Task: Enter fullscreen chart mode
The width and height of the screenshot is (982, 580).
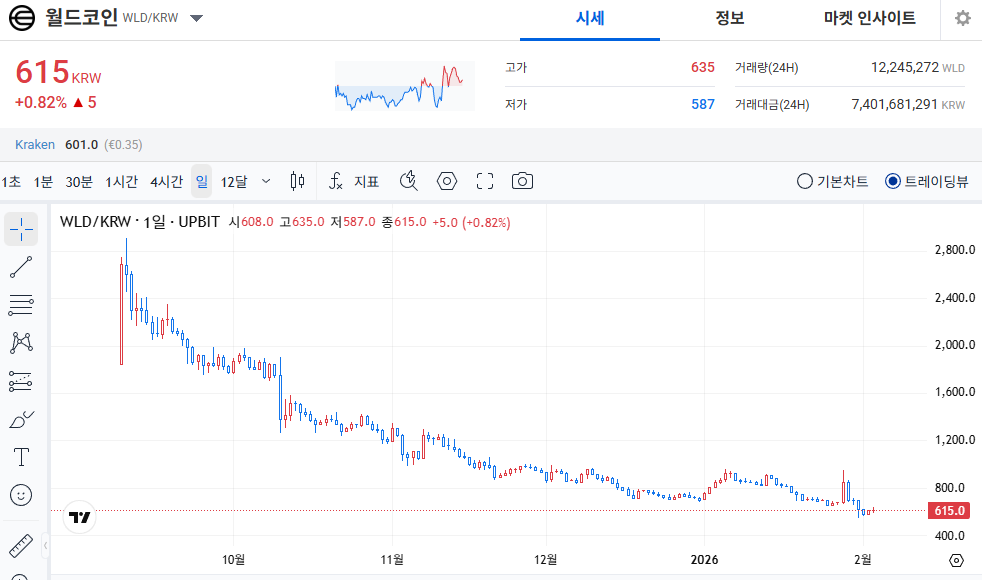Action: pyautogui.click(x=485, y=181)
